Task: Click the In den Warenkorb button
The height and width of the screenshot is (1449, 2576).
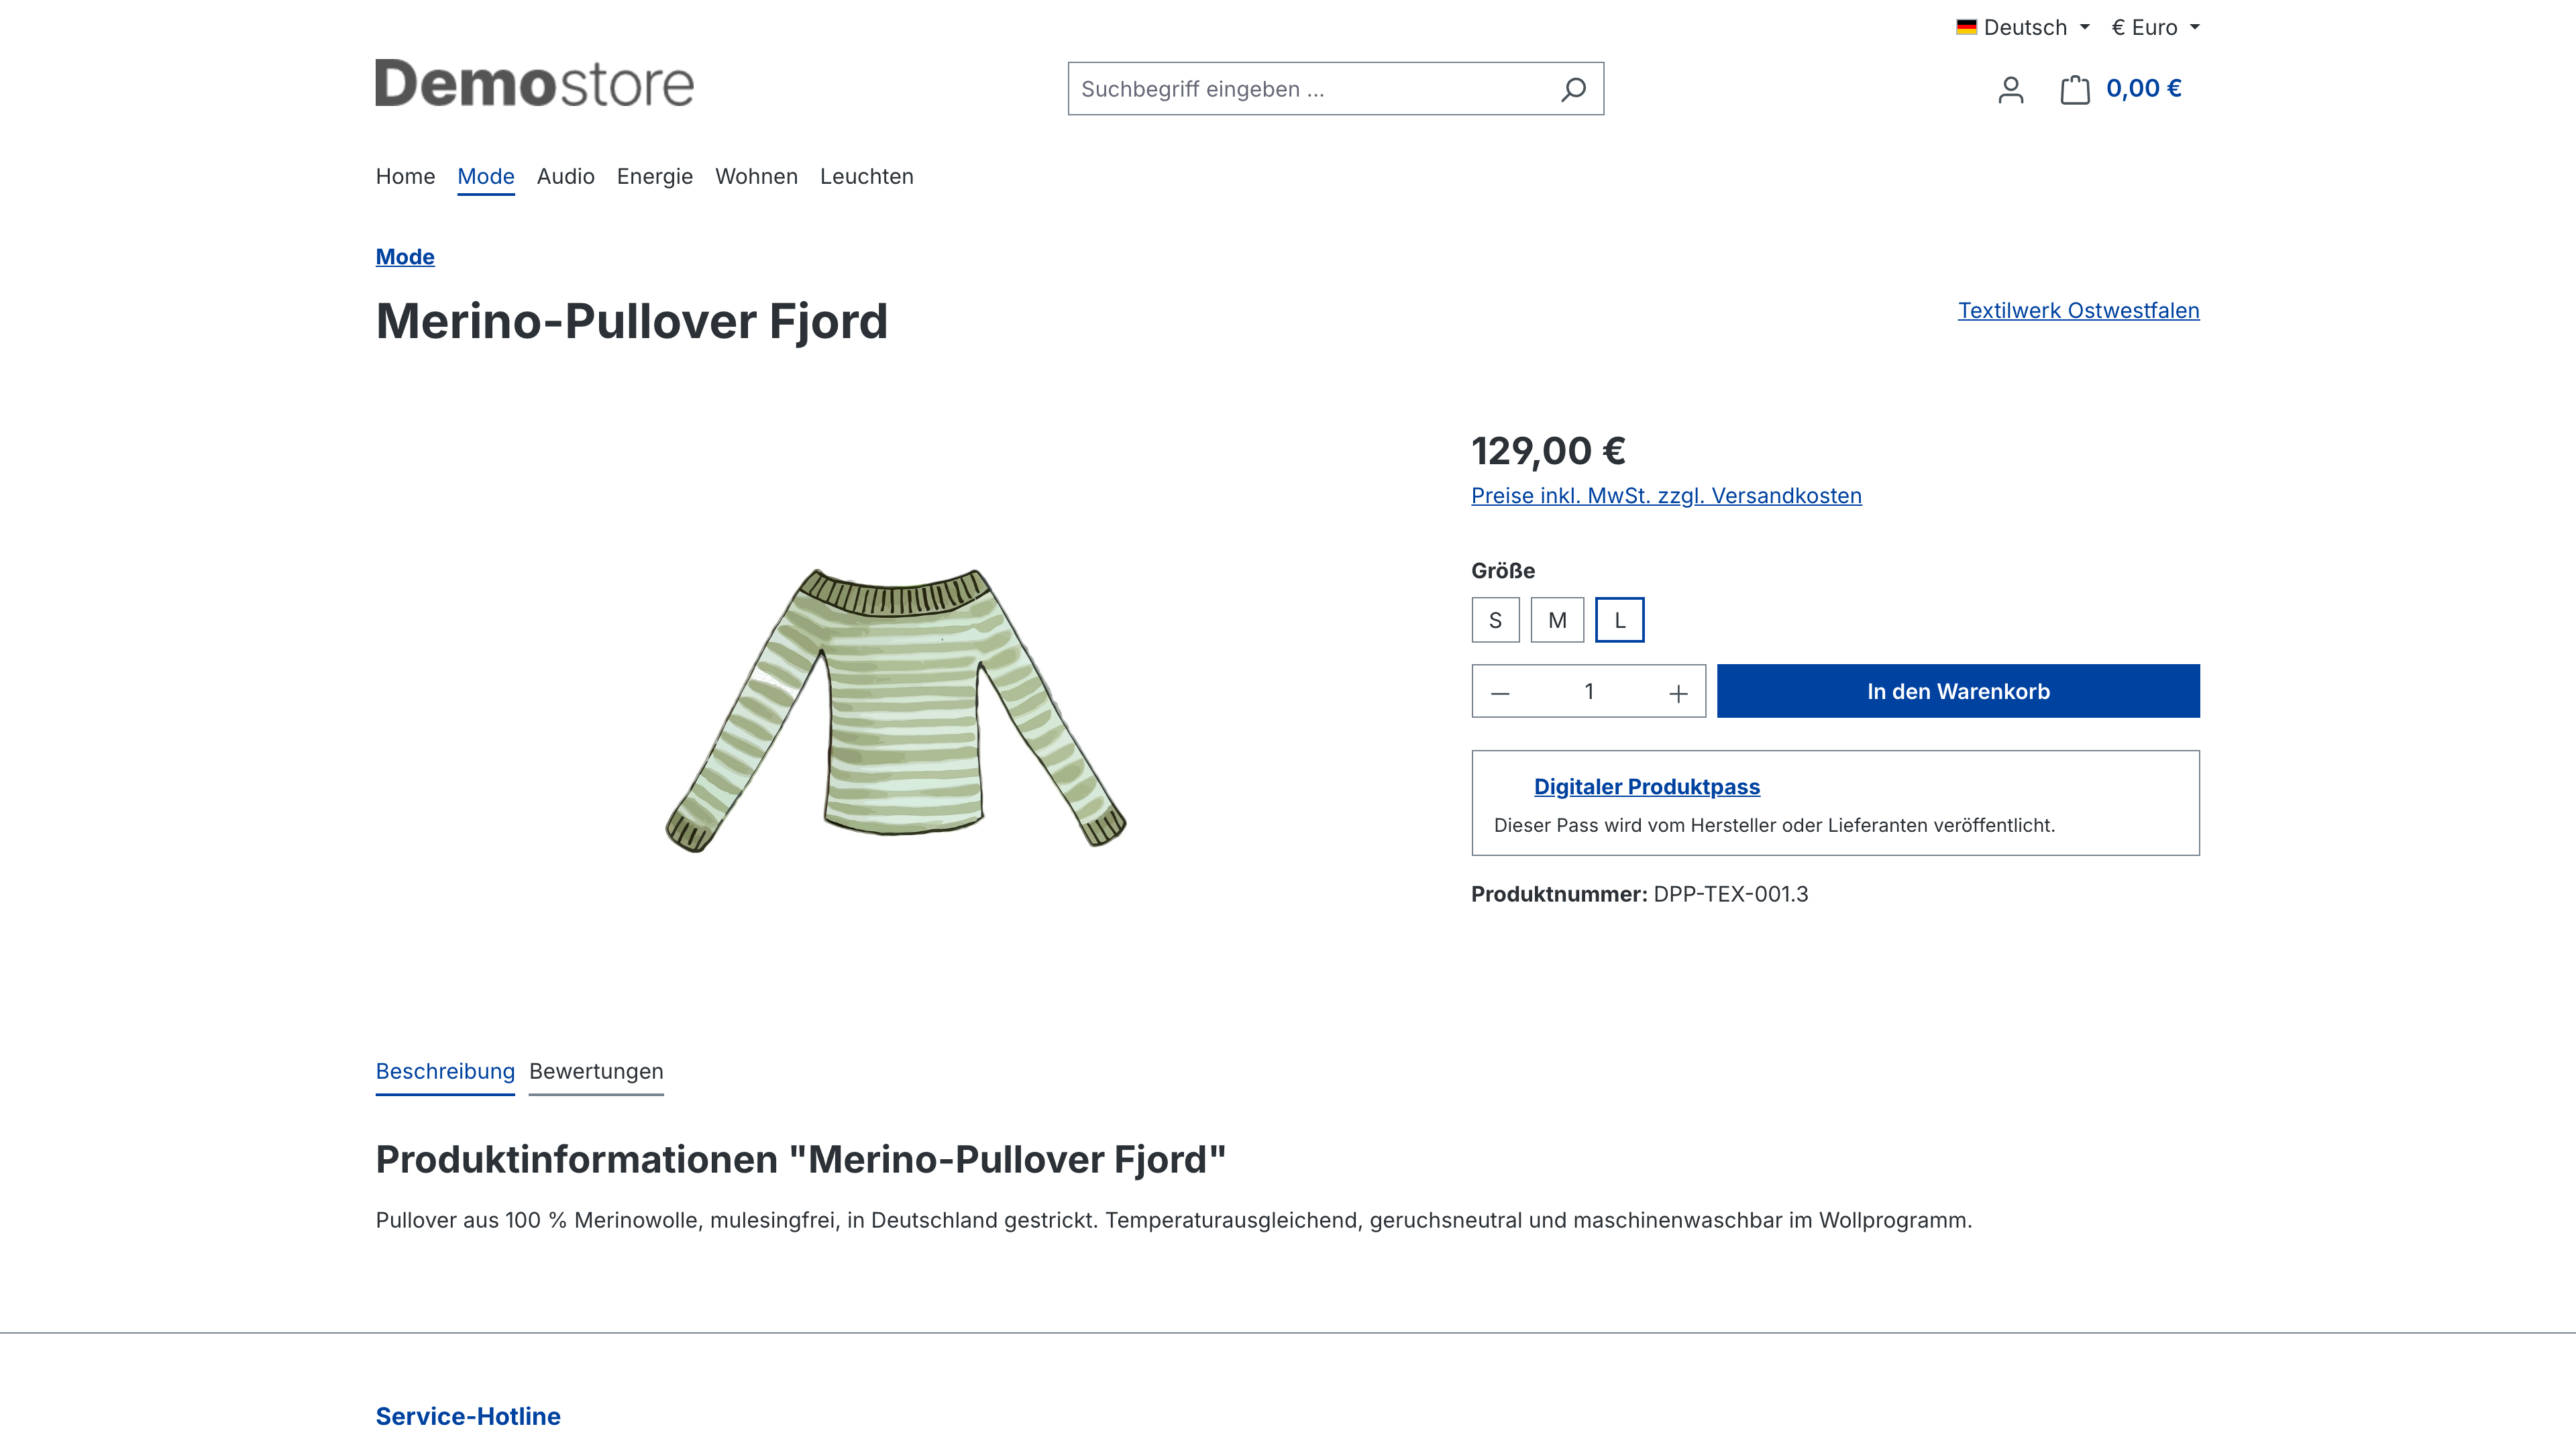Action: 1958,691
